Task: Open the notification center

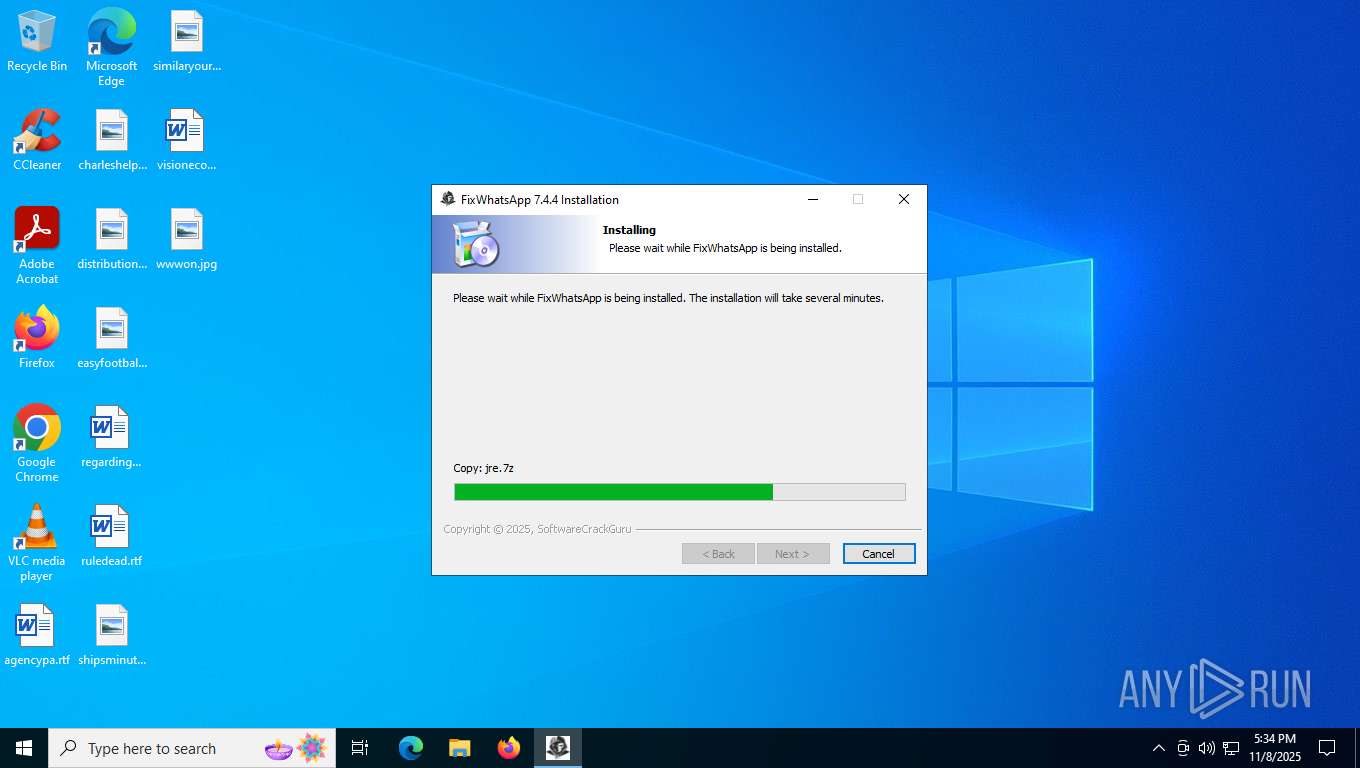Action: tap(1327, 748)
